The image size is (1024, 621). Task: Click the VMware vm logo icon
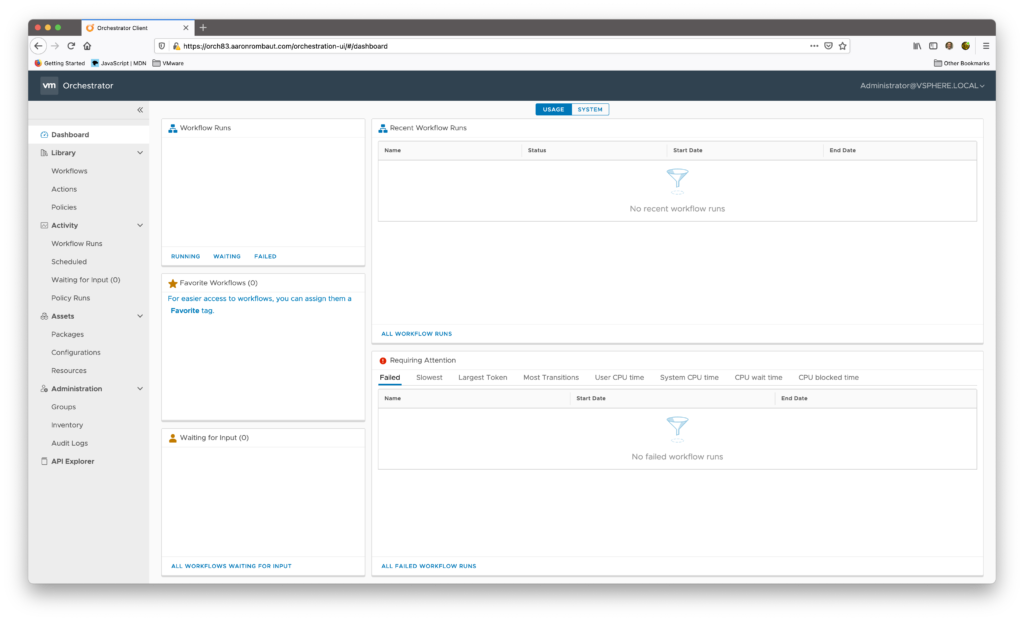49,86
